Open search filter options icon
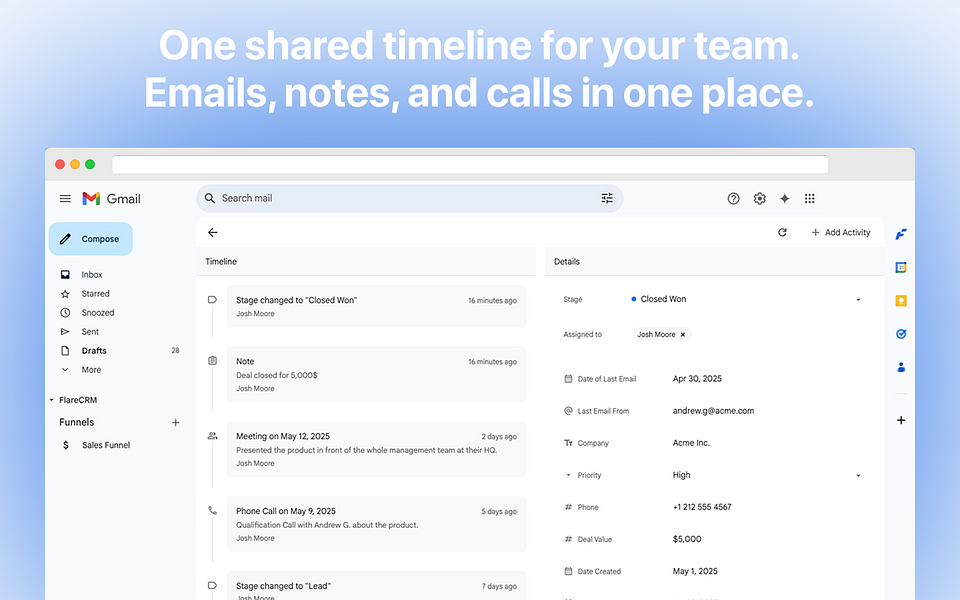 [607, 198]
